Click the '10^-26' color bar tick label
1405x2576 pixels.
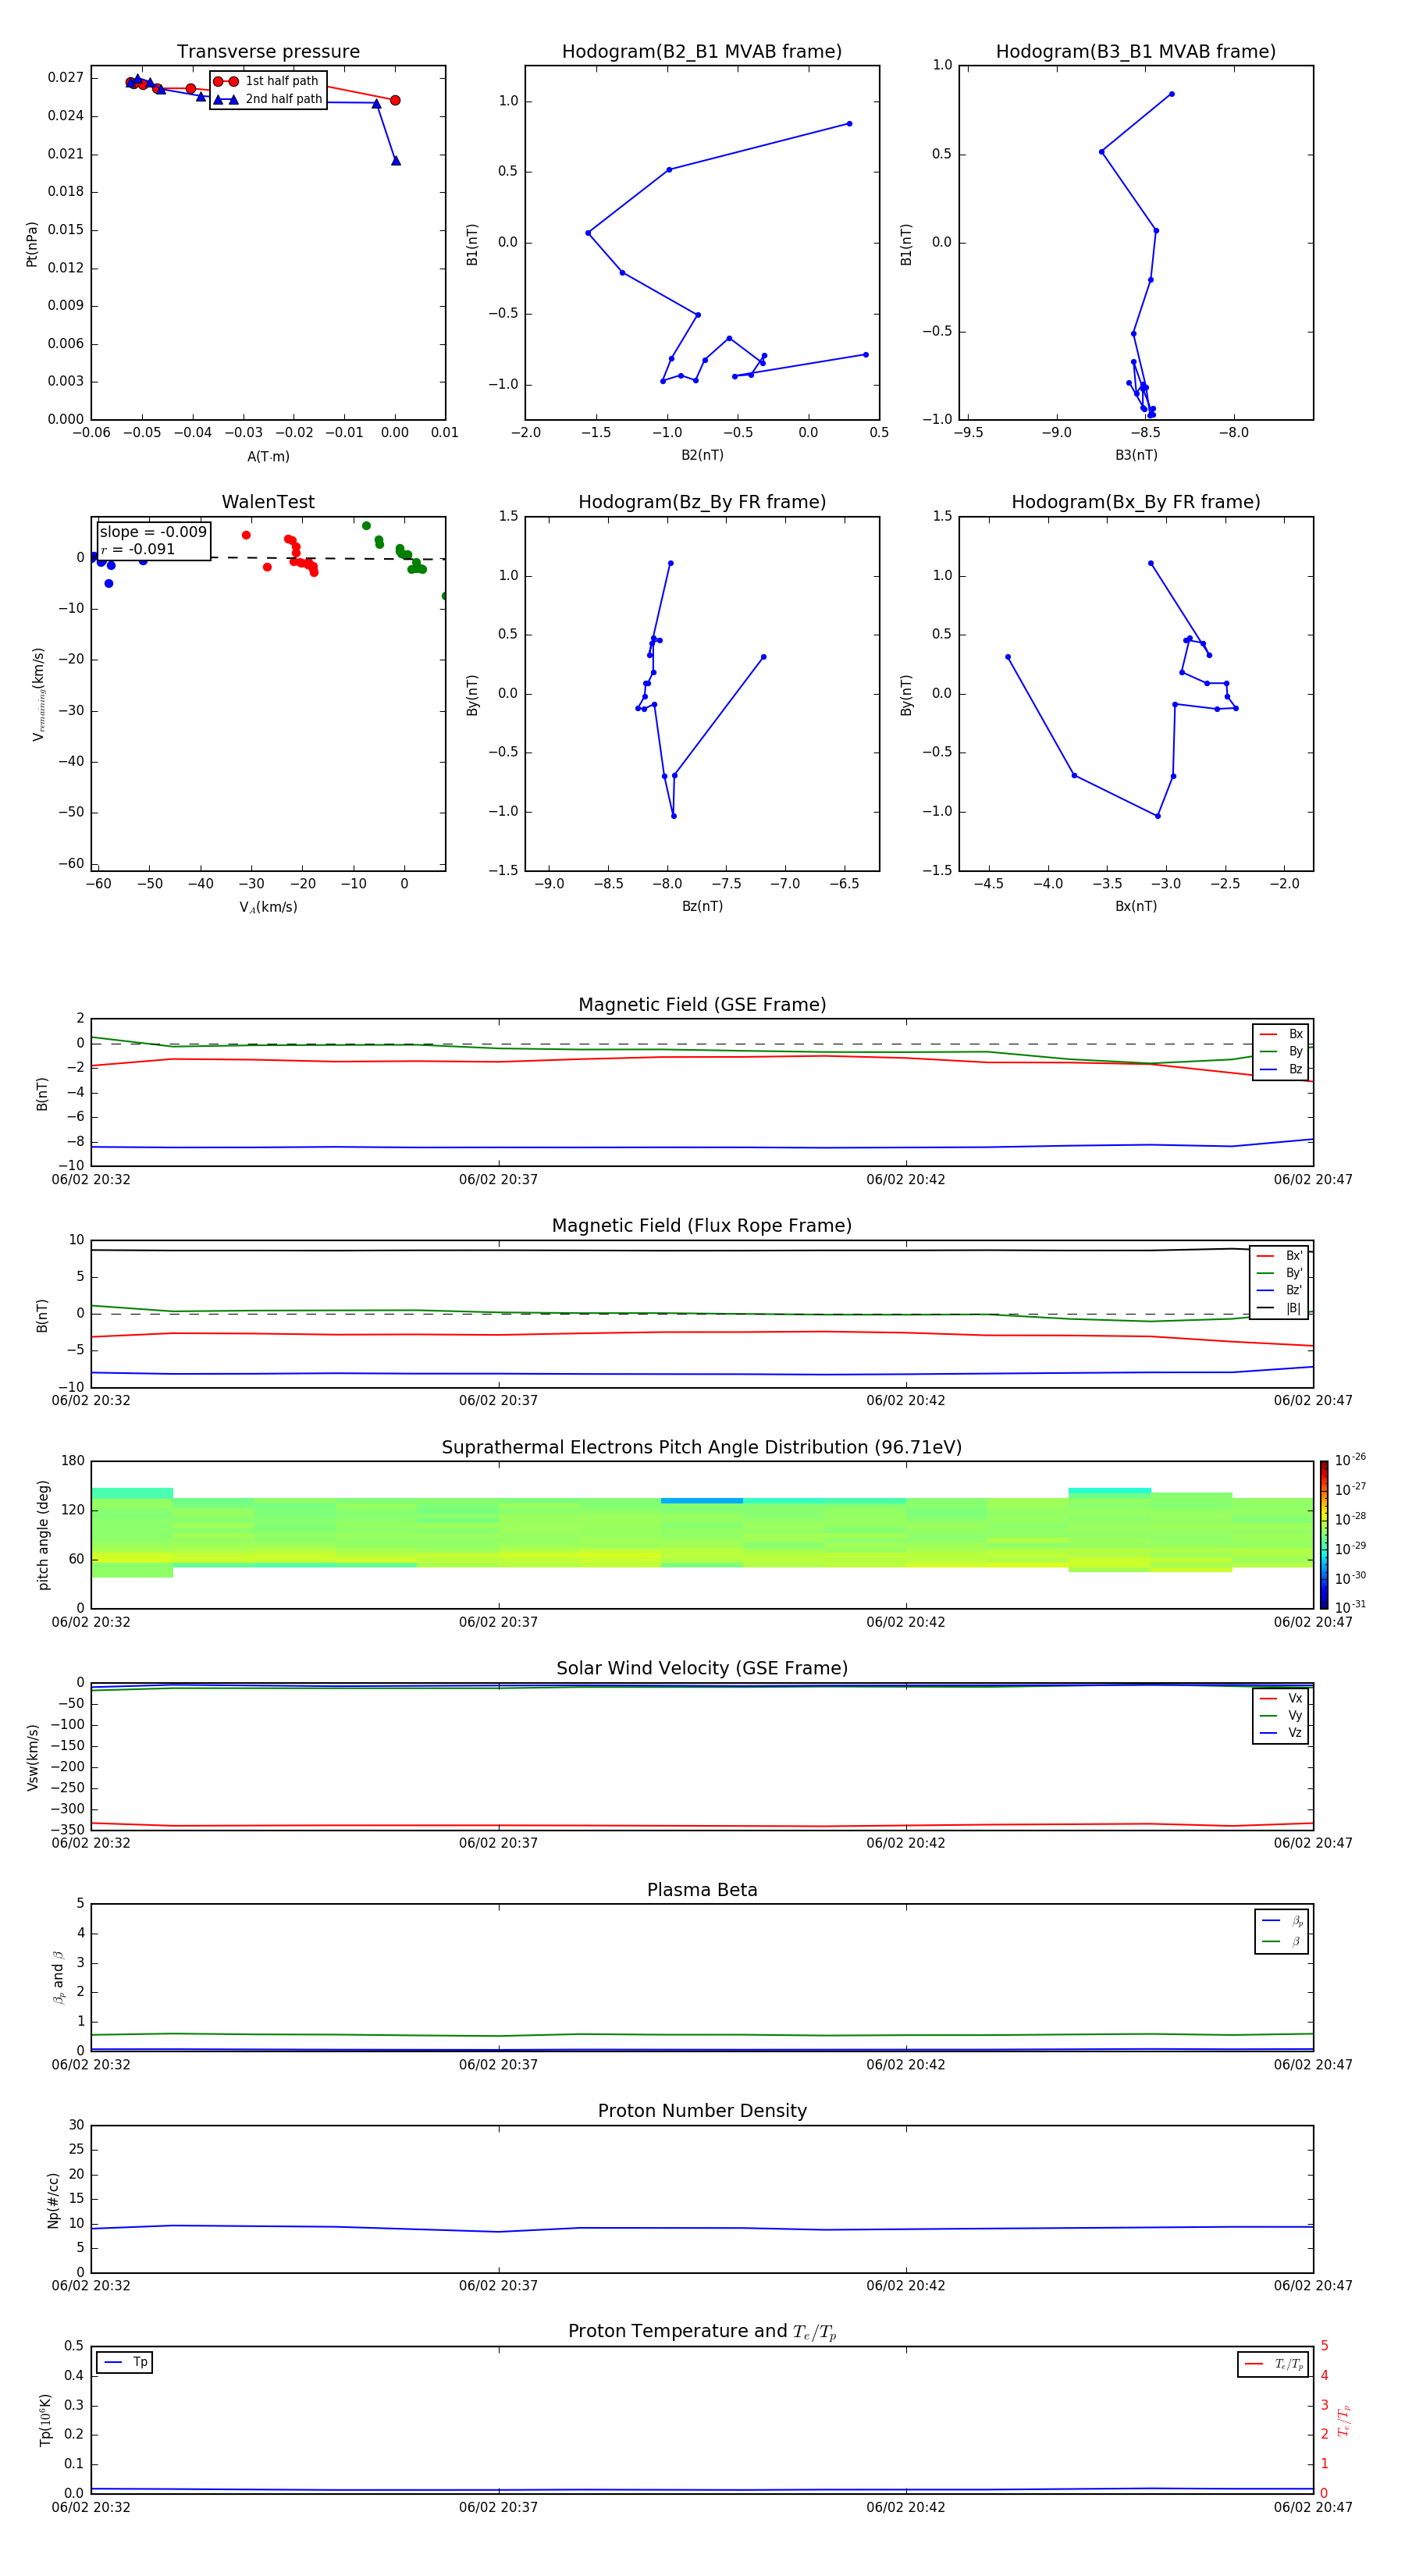(1350, 1460)
